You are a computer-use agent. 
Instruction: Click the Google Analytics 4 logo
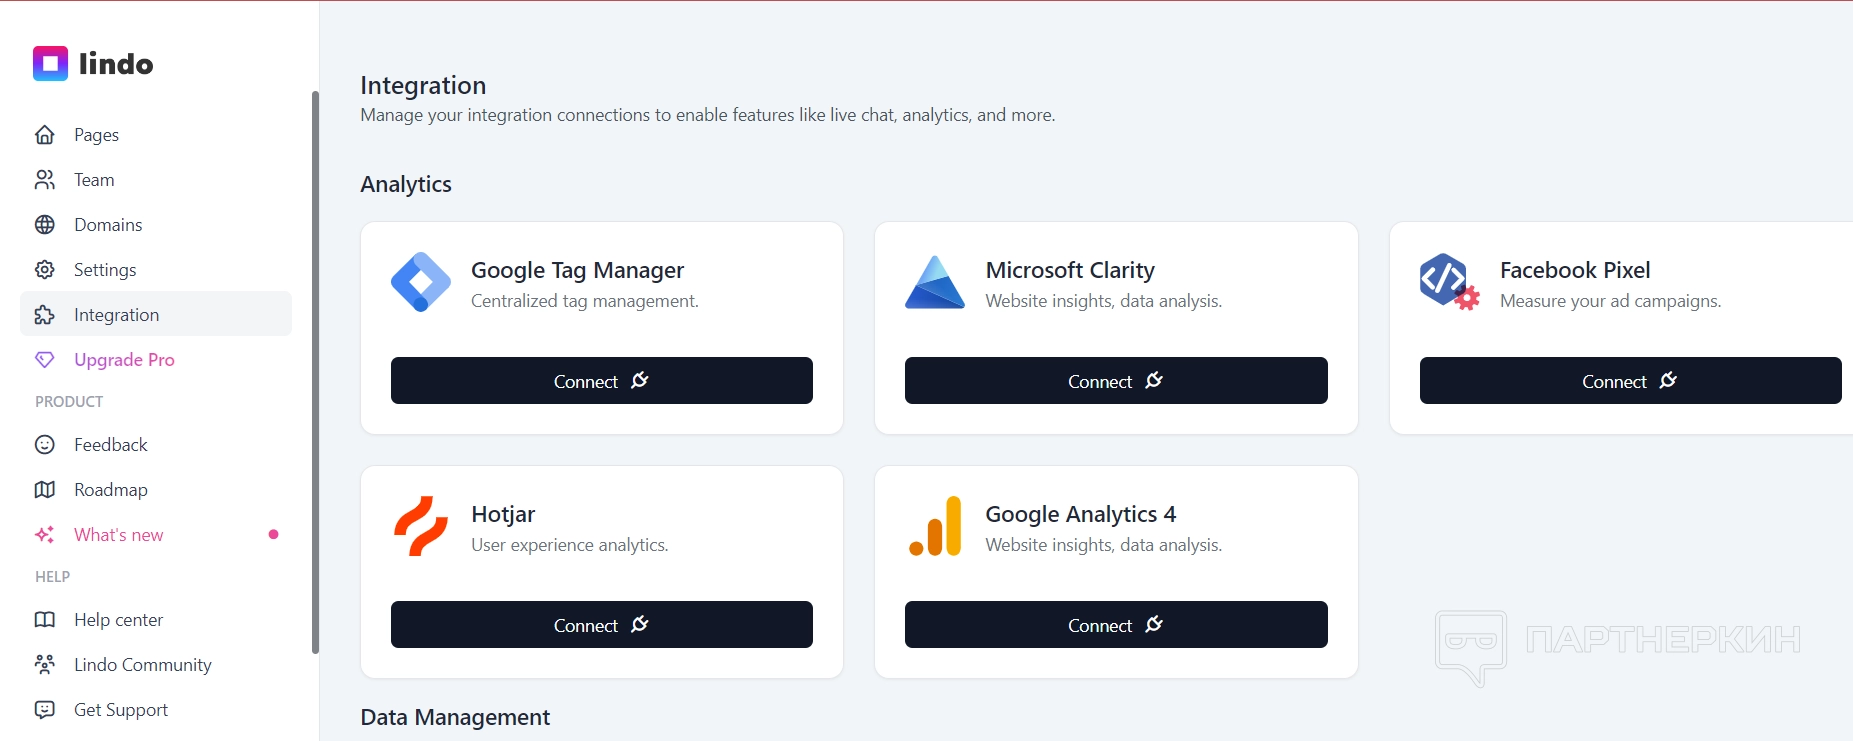coord(935,526)
